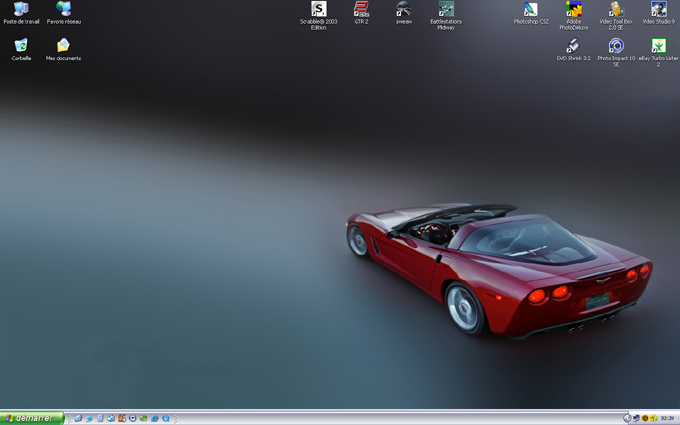Open Photo Impact 10 SE shortcut

pos(616,46)
